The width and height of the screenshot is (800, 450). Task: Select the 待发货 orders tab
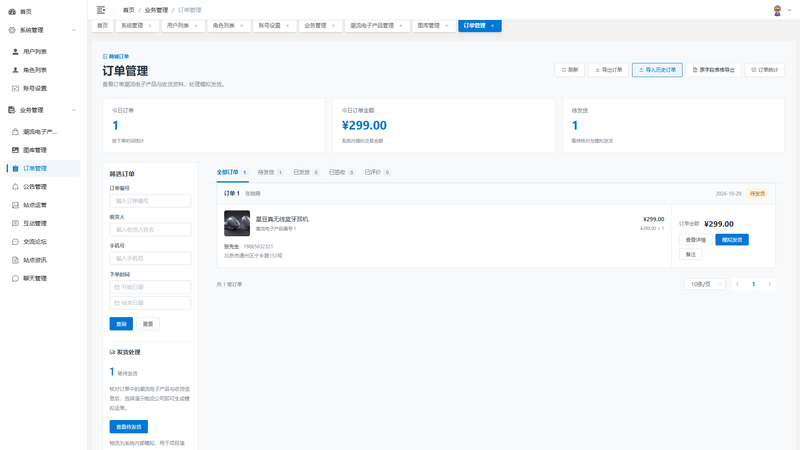point(270,172)
